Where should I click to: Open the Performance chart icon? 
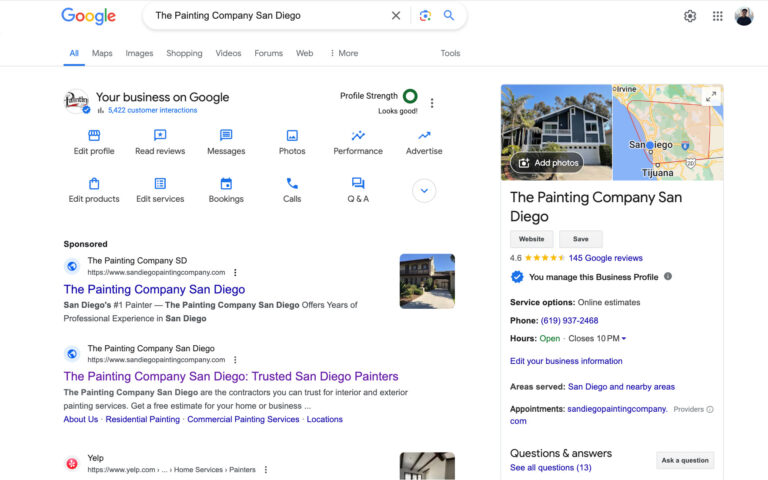358,135
